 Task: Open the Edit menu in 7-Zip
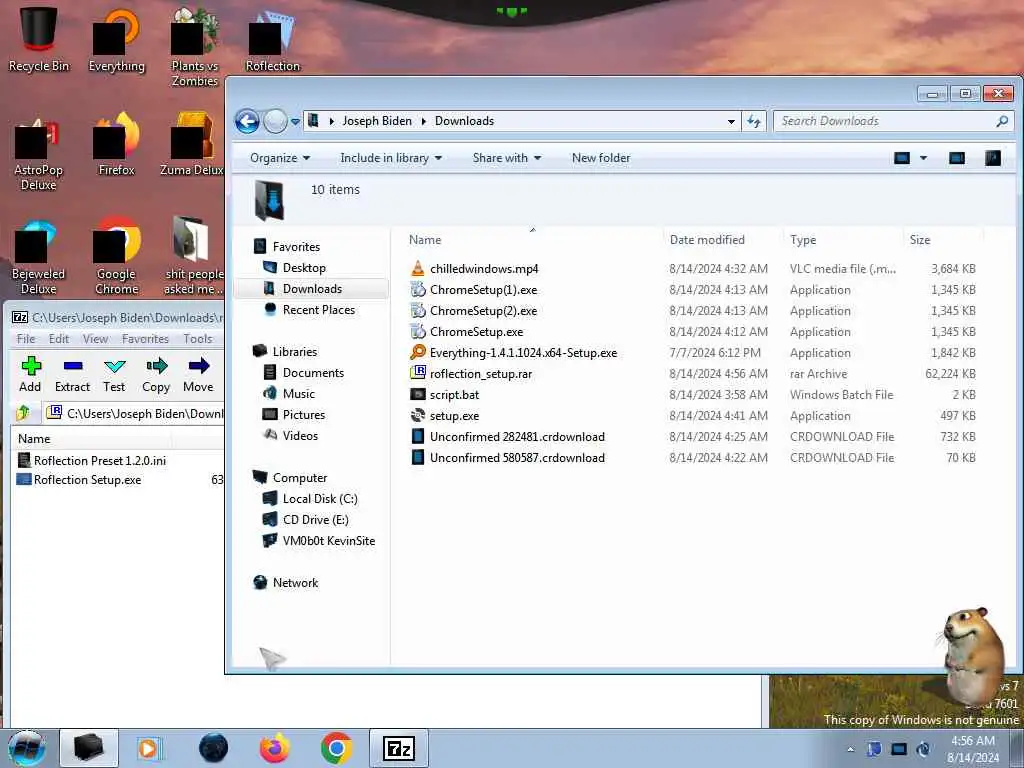[x=59, y=339]
